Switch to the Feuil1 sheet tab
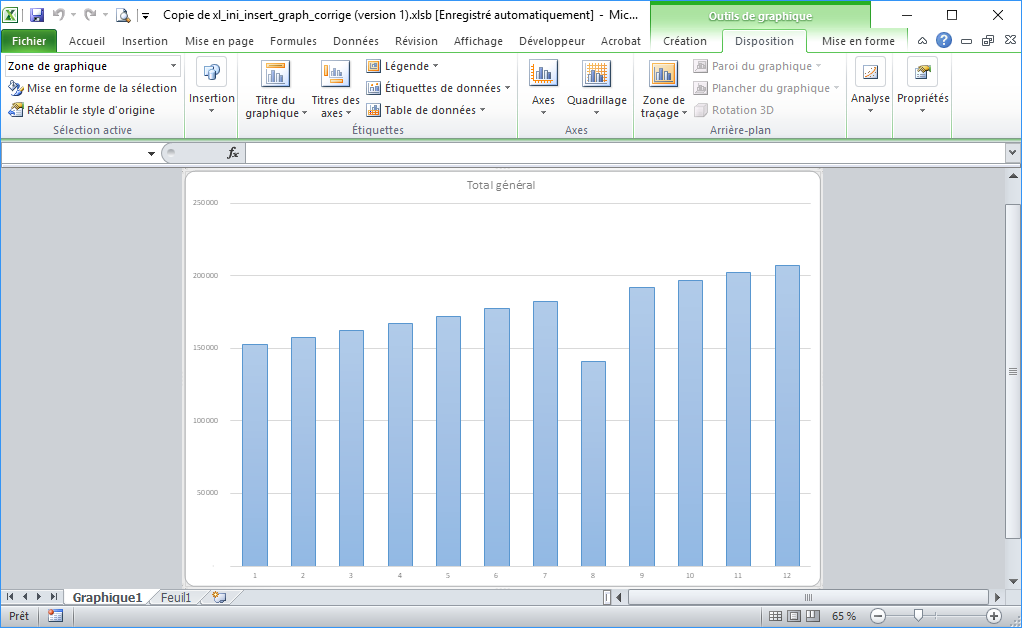 (176, 597)
